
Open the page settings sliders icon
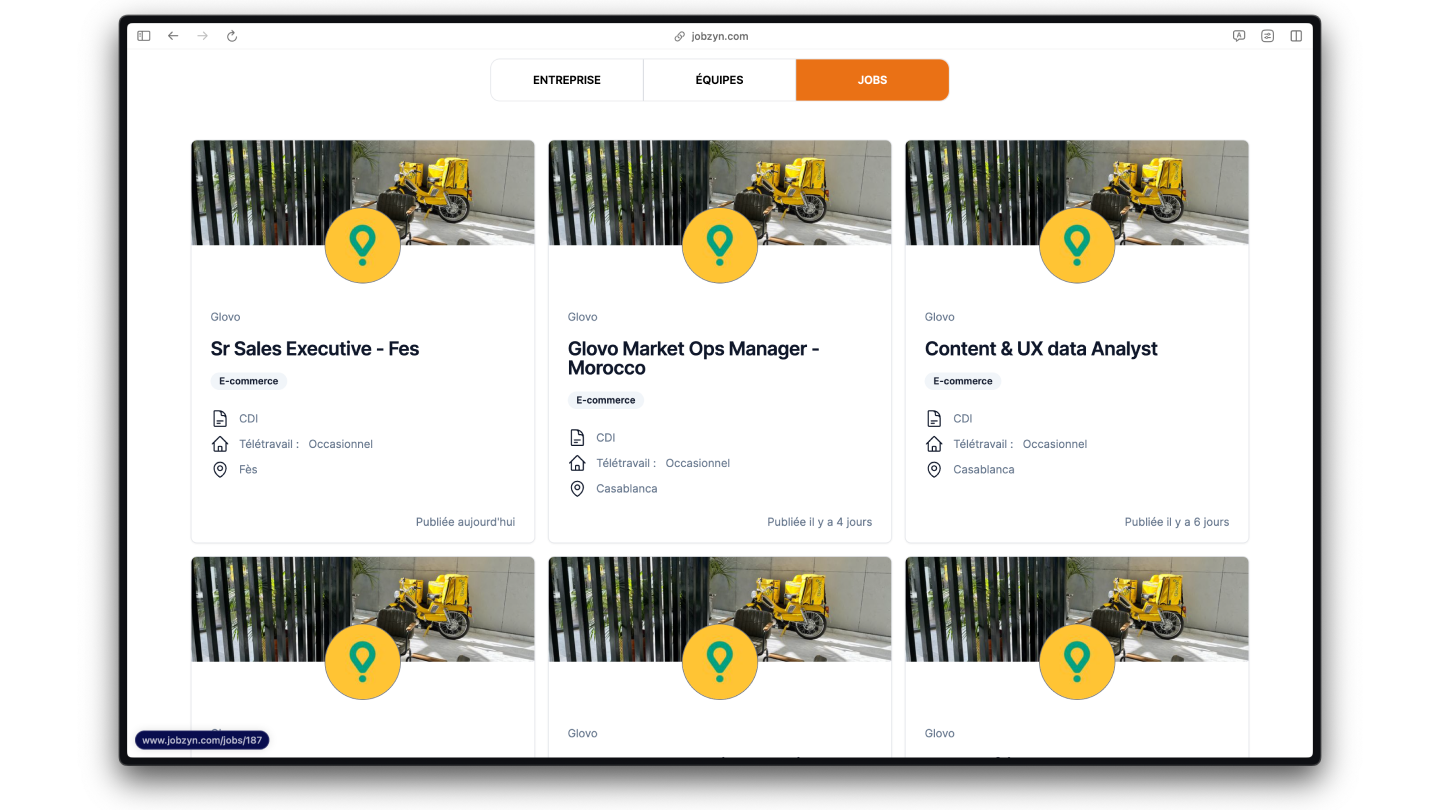(1267, 36)
